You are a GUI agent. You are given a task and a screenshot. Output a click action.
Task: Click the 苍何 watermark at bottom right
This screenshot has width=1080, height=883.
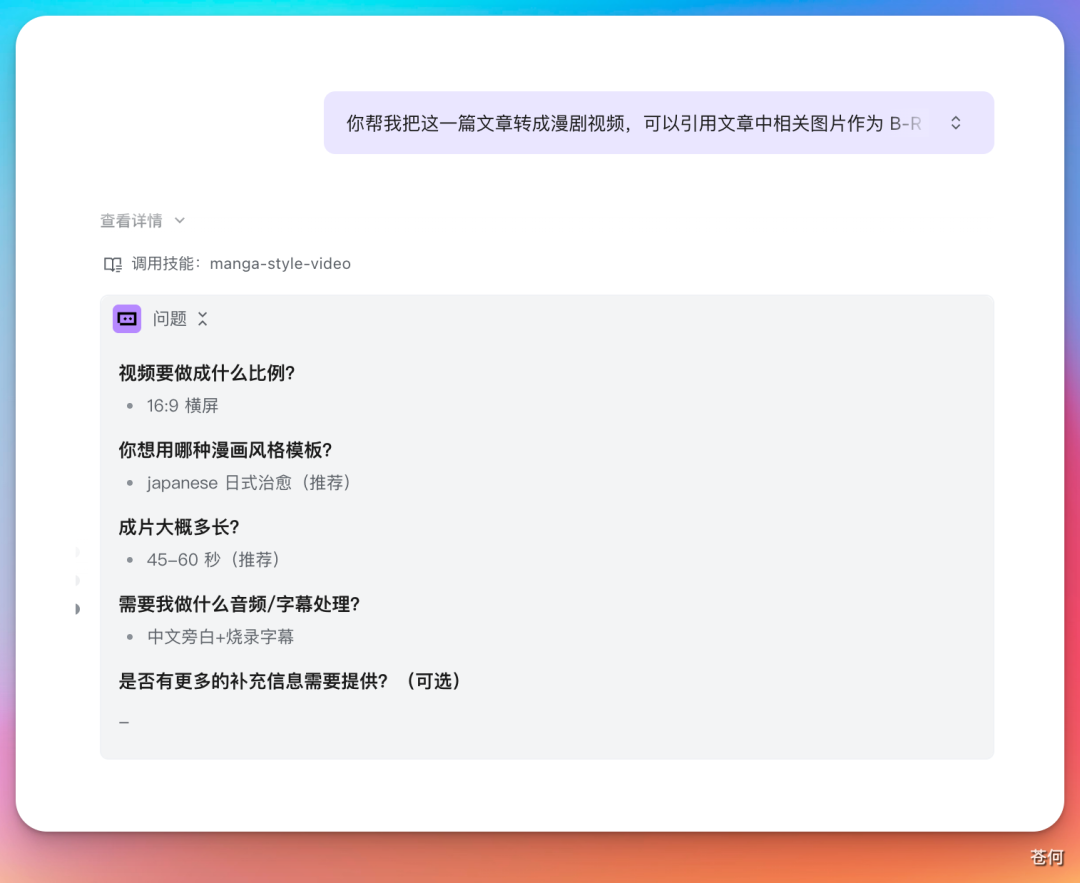(x=1046, y=858)
